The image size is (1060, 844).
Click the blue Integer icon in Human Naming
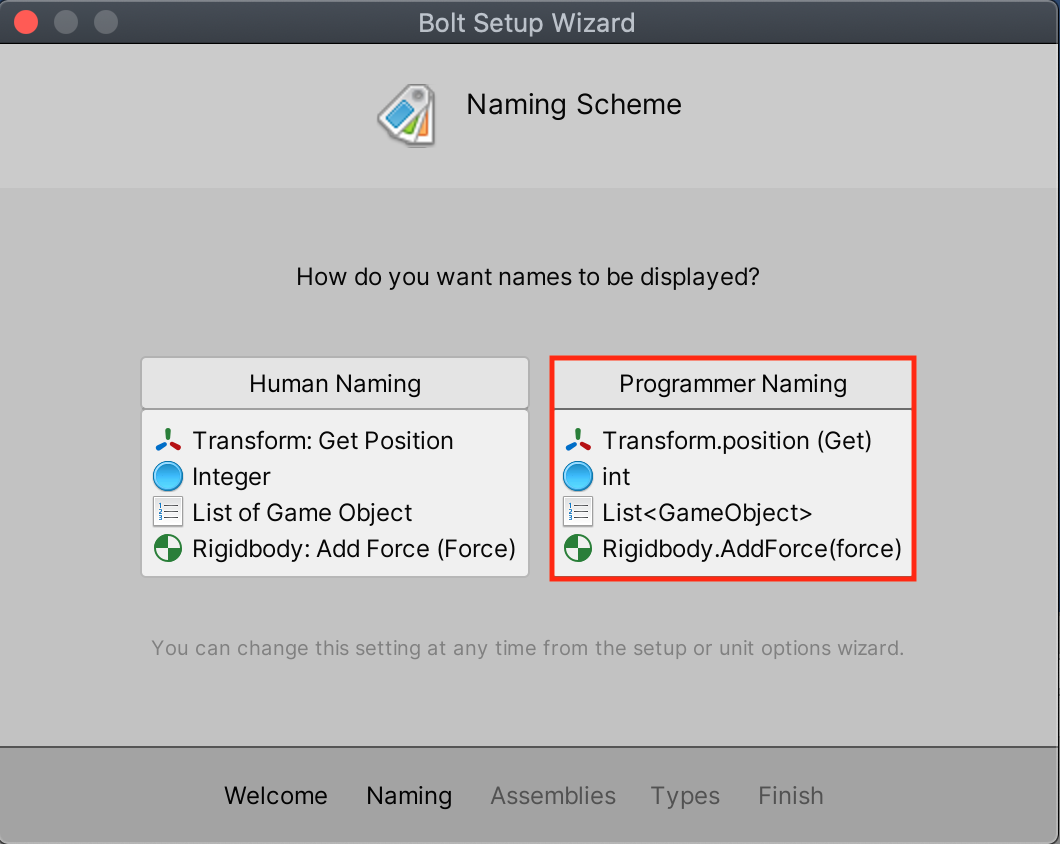pyautogui.click(x=167, y=476)
